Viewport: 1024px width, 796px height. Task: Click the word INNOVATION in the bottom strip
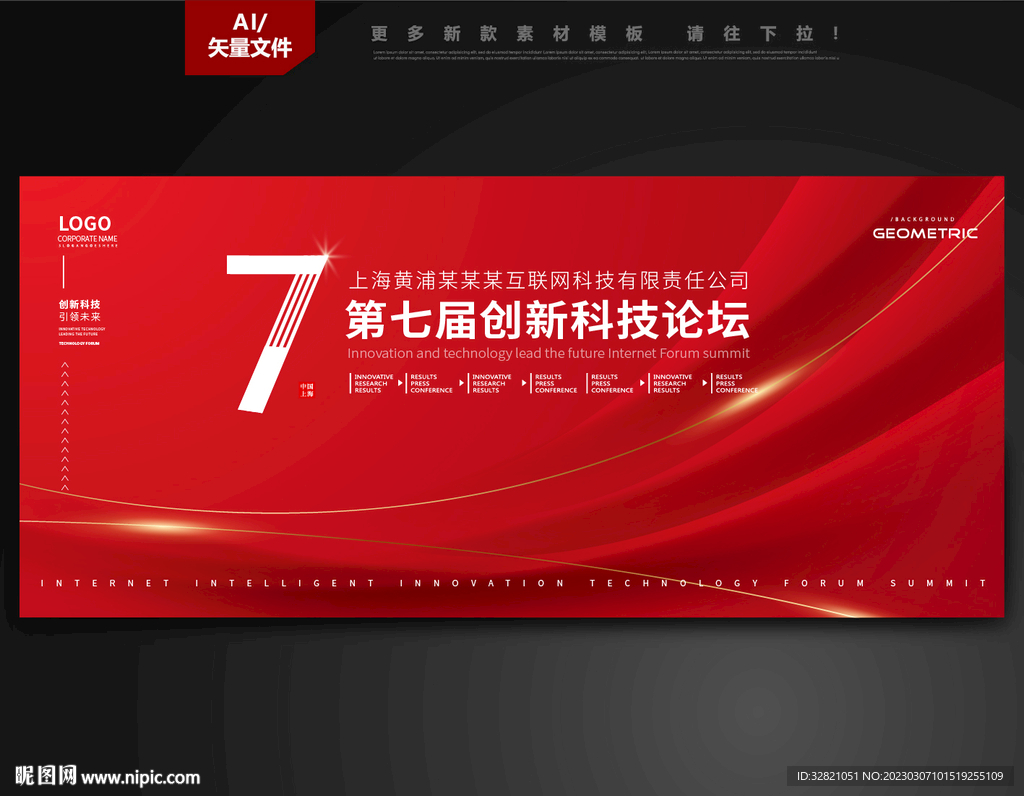pyautogui.click(x=482, y=583)
